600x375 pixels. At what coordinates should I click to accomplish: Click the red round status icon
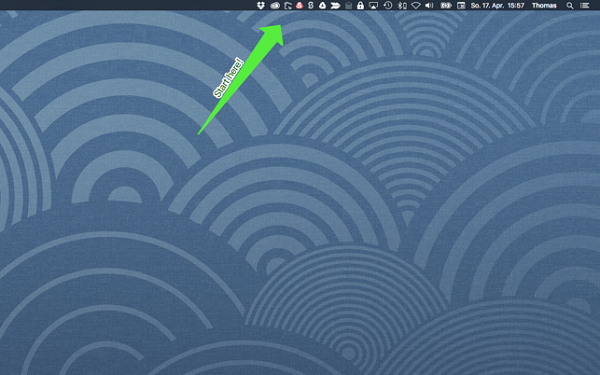[x=300, y=5]
